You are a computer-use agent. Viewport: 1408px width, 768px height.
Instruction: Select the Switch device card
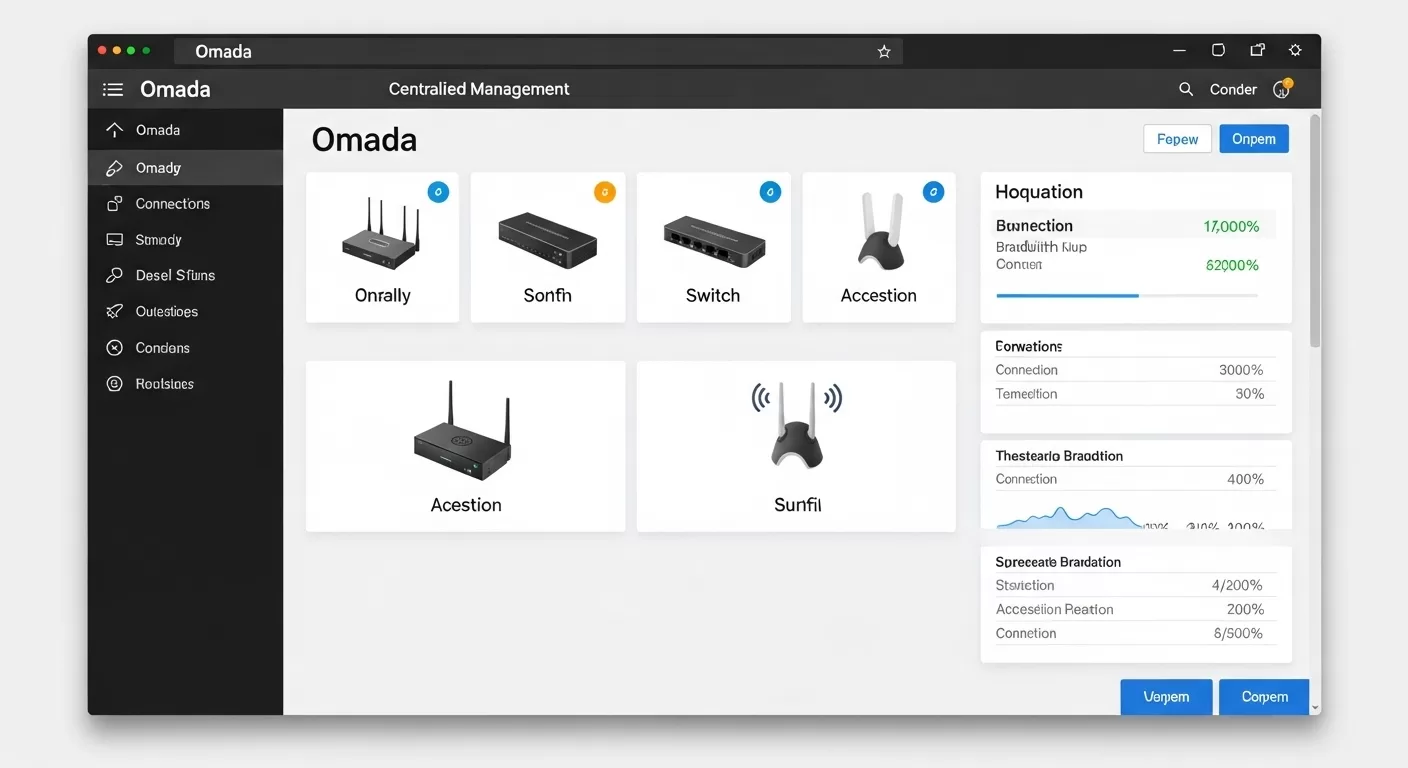713,247
